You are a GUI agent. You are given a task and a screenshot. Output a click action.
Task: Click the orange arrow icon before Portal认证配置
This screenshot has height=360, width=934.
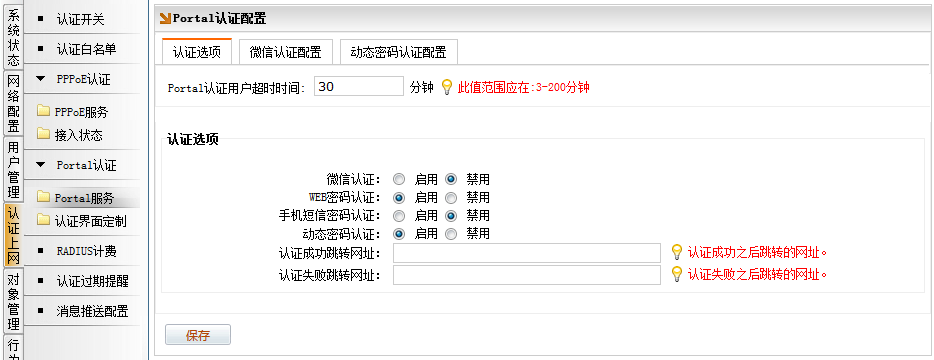point(166,19)
